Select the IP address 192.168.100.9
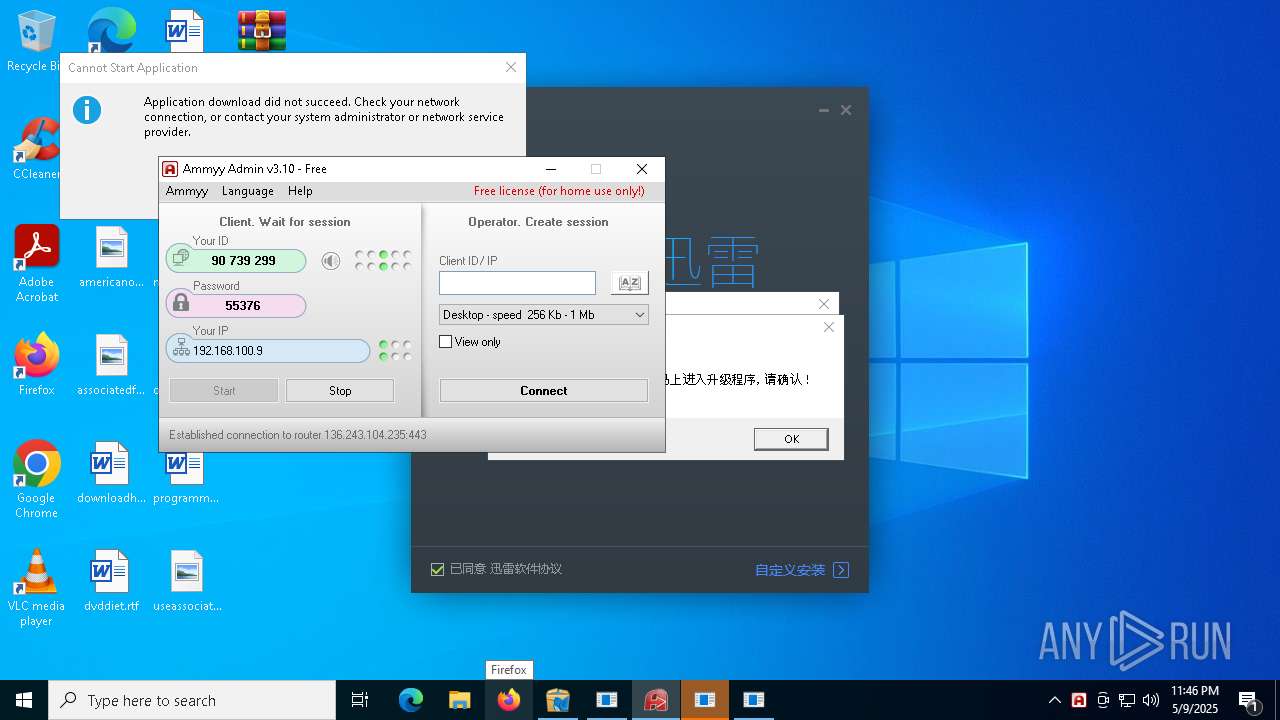The width and height of the screenshot is (1280, 720). pyautogui.click(x=228, y=351)
